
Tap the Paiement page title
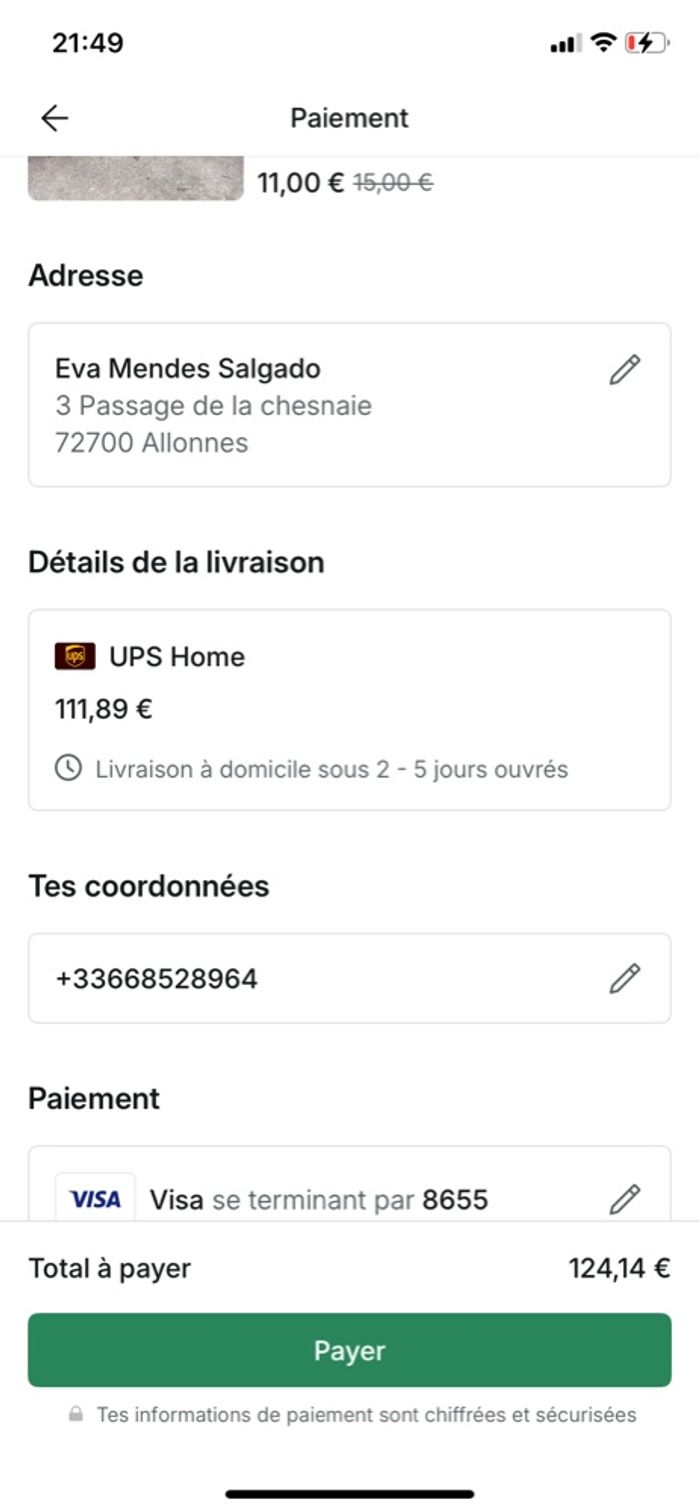[x=349, y=118]
